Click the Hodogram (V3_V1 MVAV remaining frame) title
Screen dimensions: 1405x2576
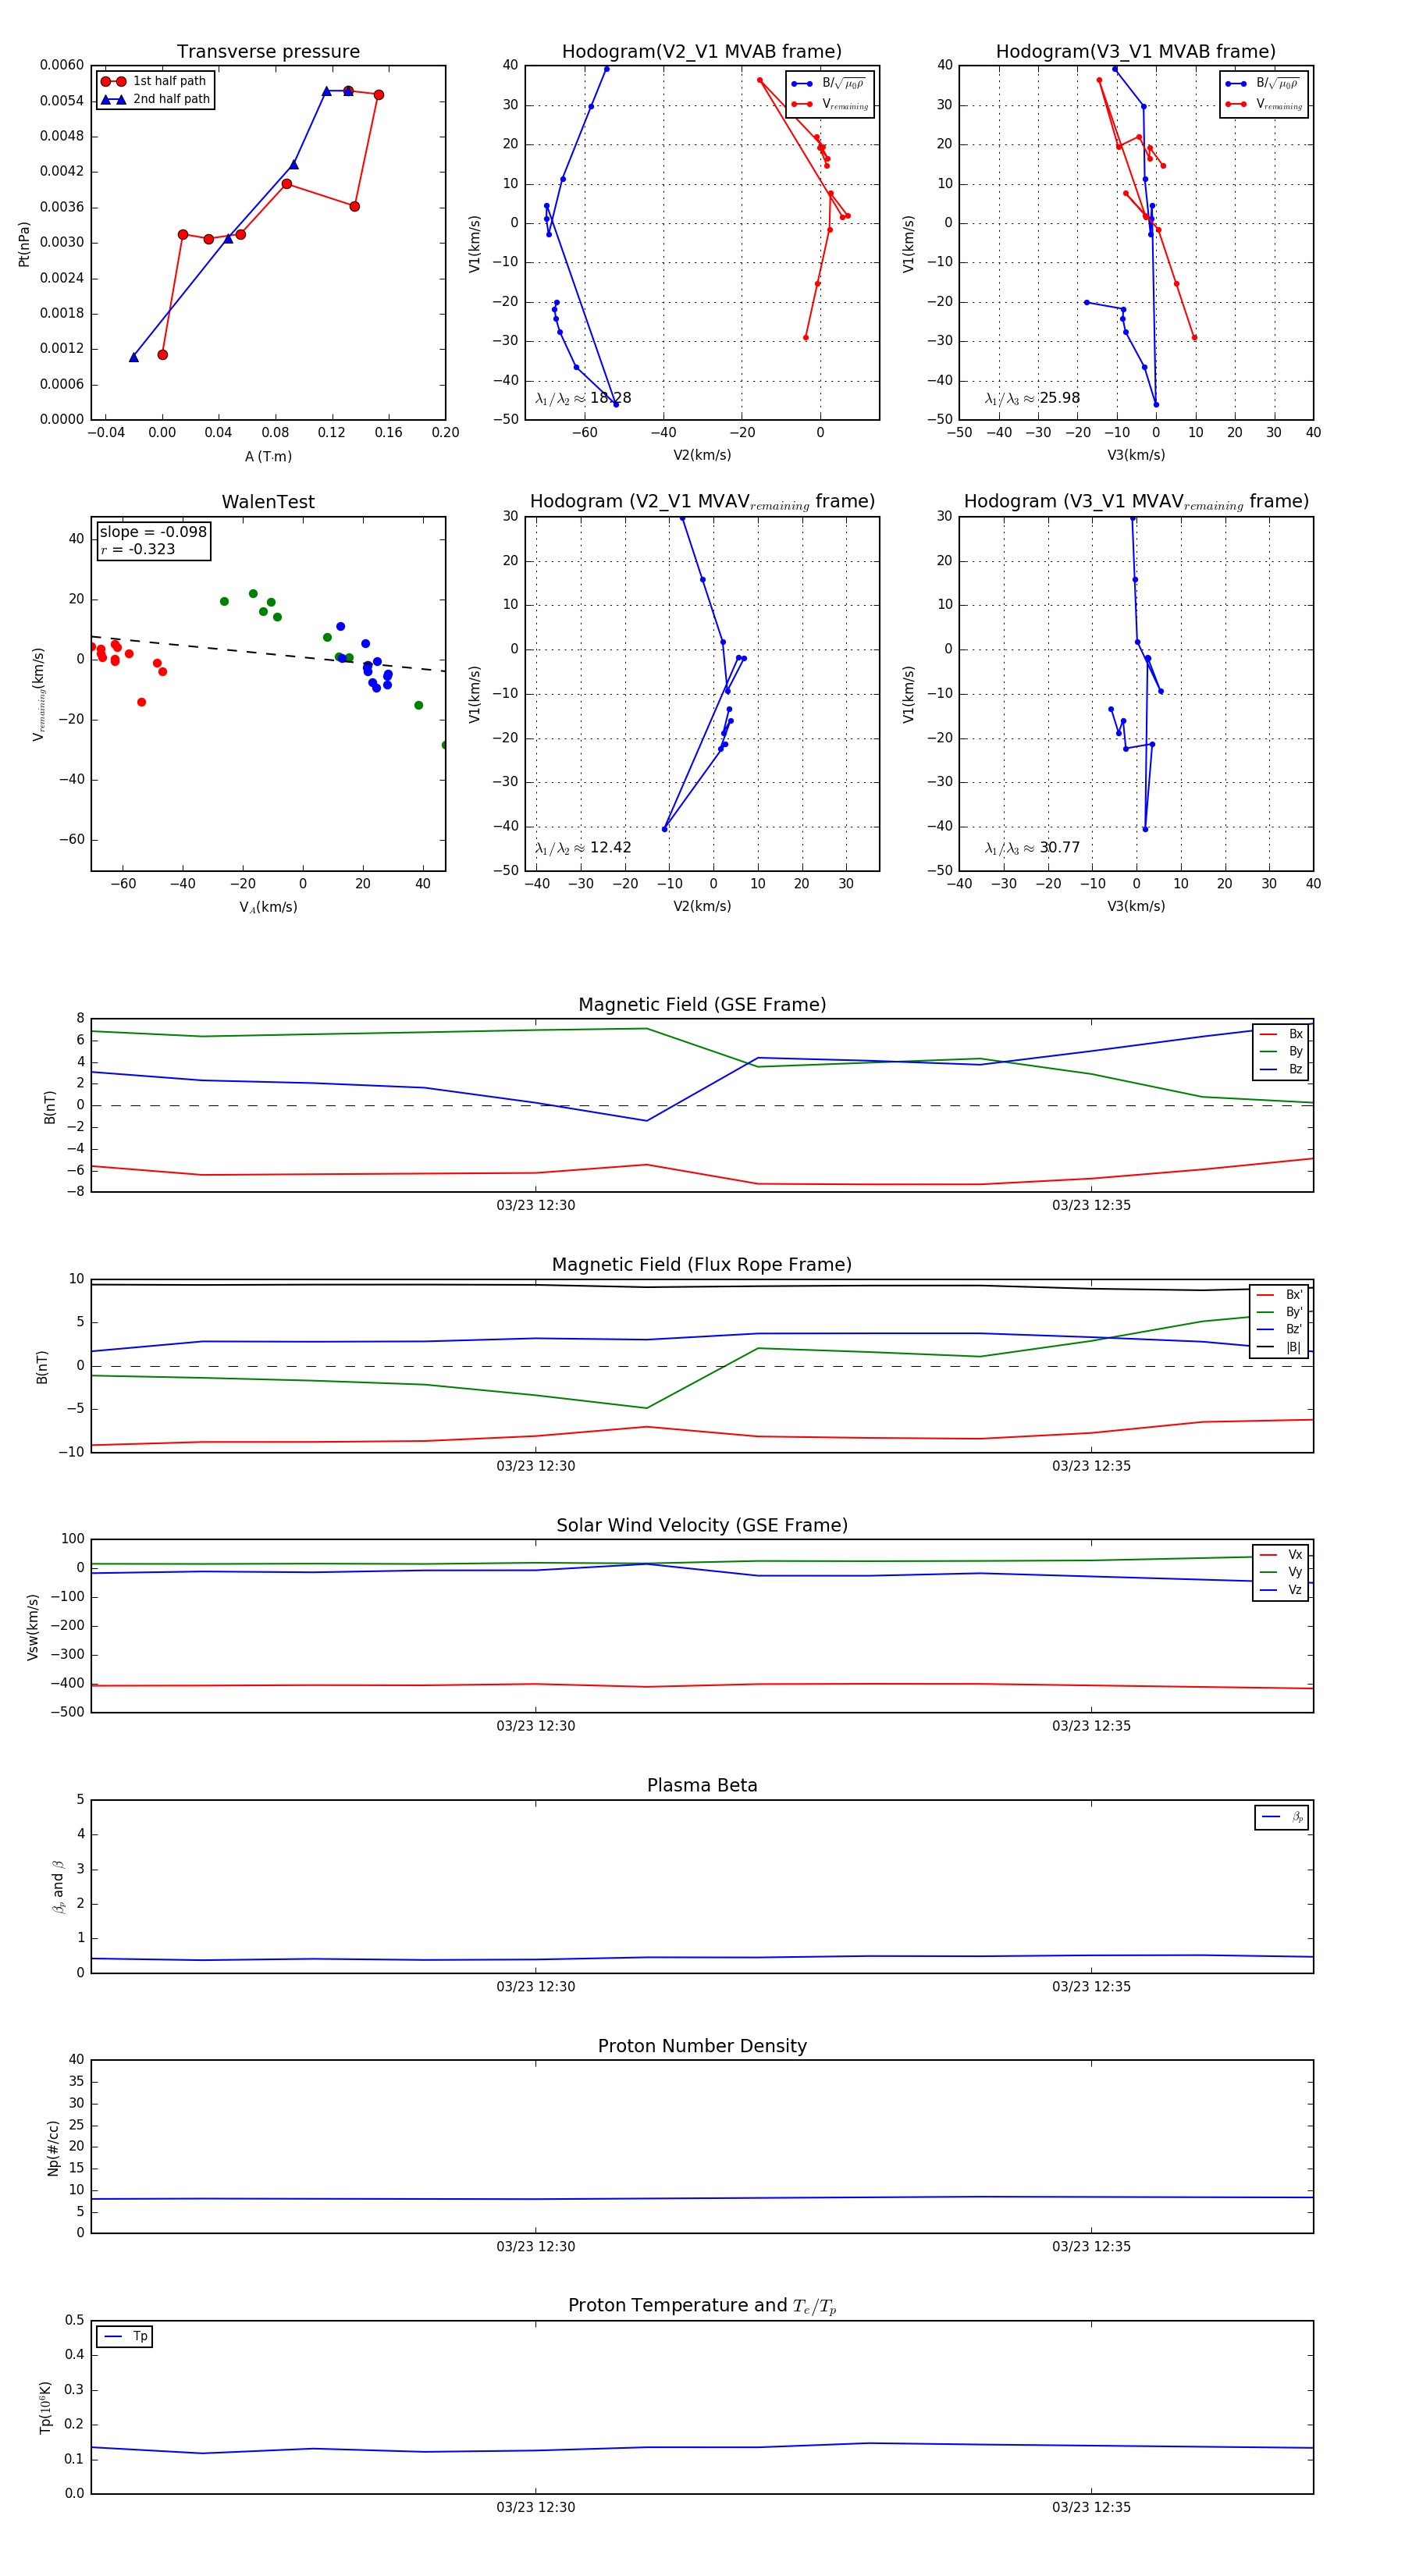[x=1136, y=502]
